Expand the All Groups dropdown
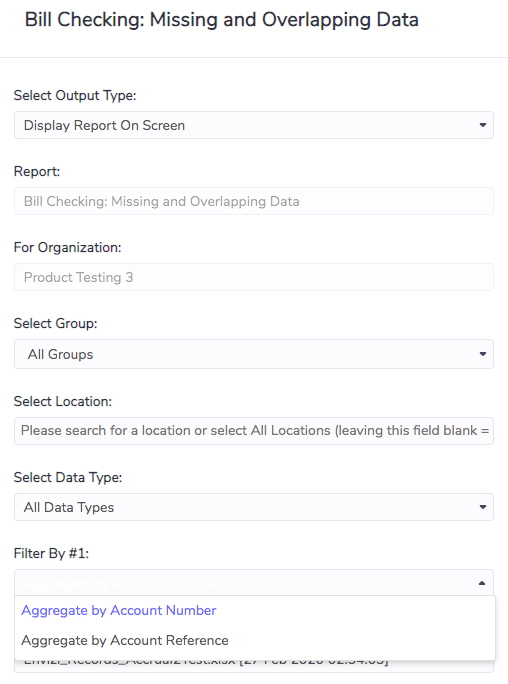Image resolution: width=508 pixels, height=684 pixels. pos(254,354)
